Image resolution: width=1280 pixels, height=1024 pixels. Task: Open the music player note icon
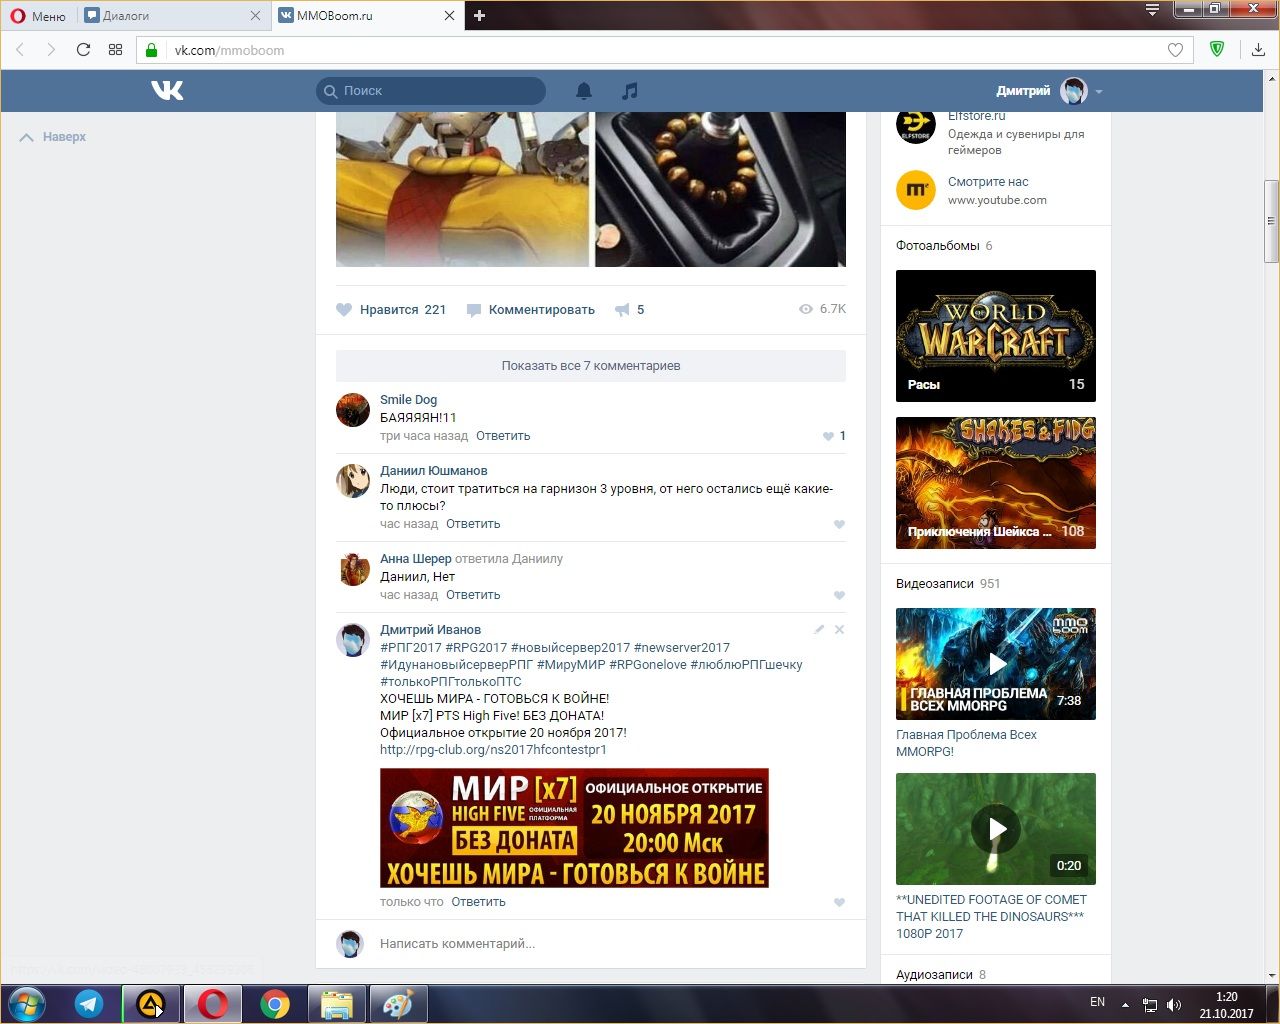(x=629, y=91)
